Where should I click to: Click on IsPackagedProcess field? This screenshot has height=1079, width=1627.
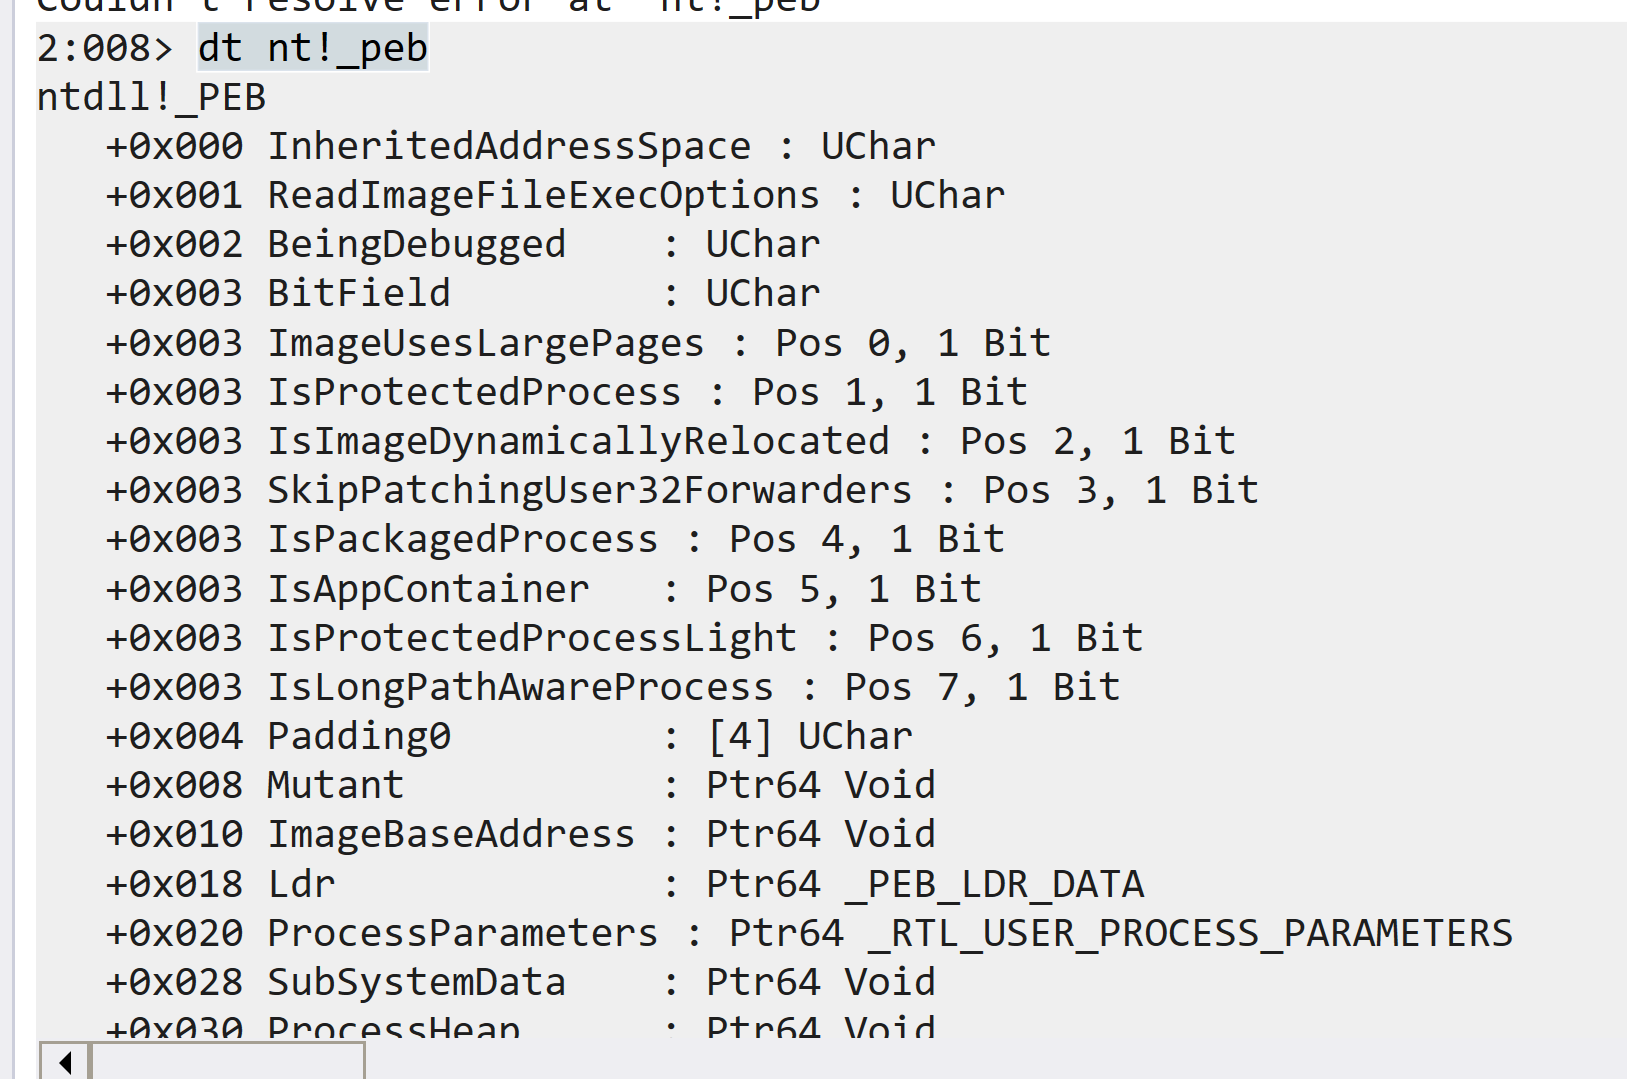463,539
